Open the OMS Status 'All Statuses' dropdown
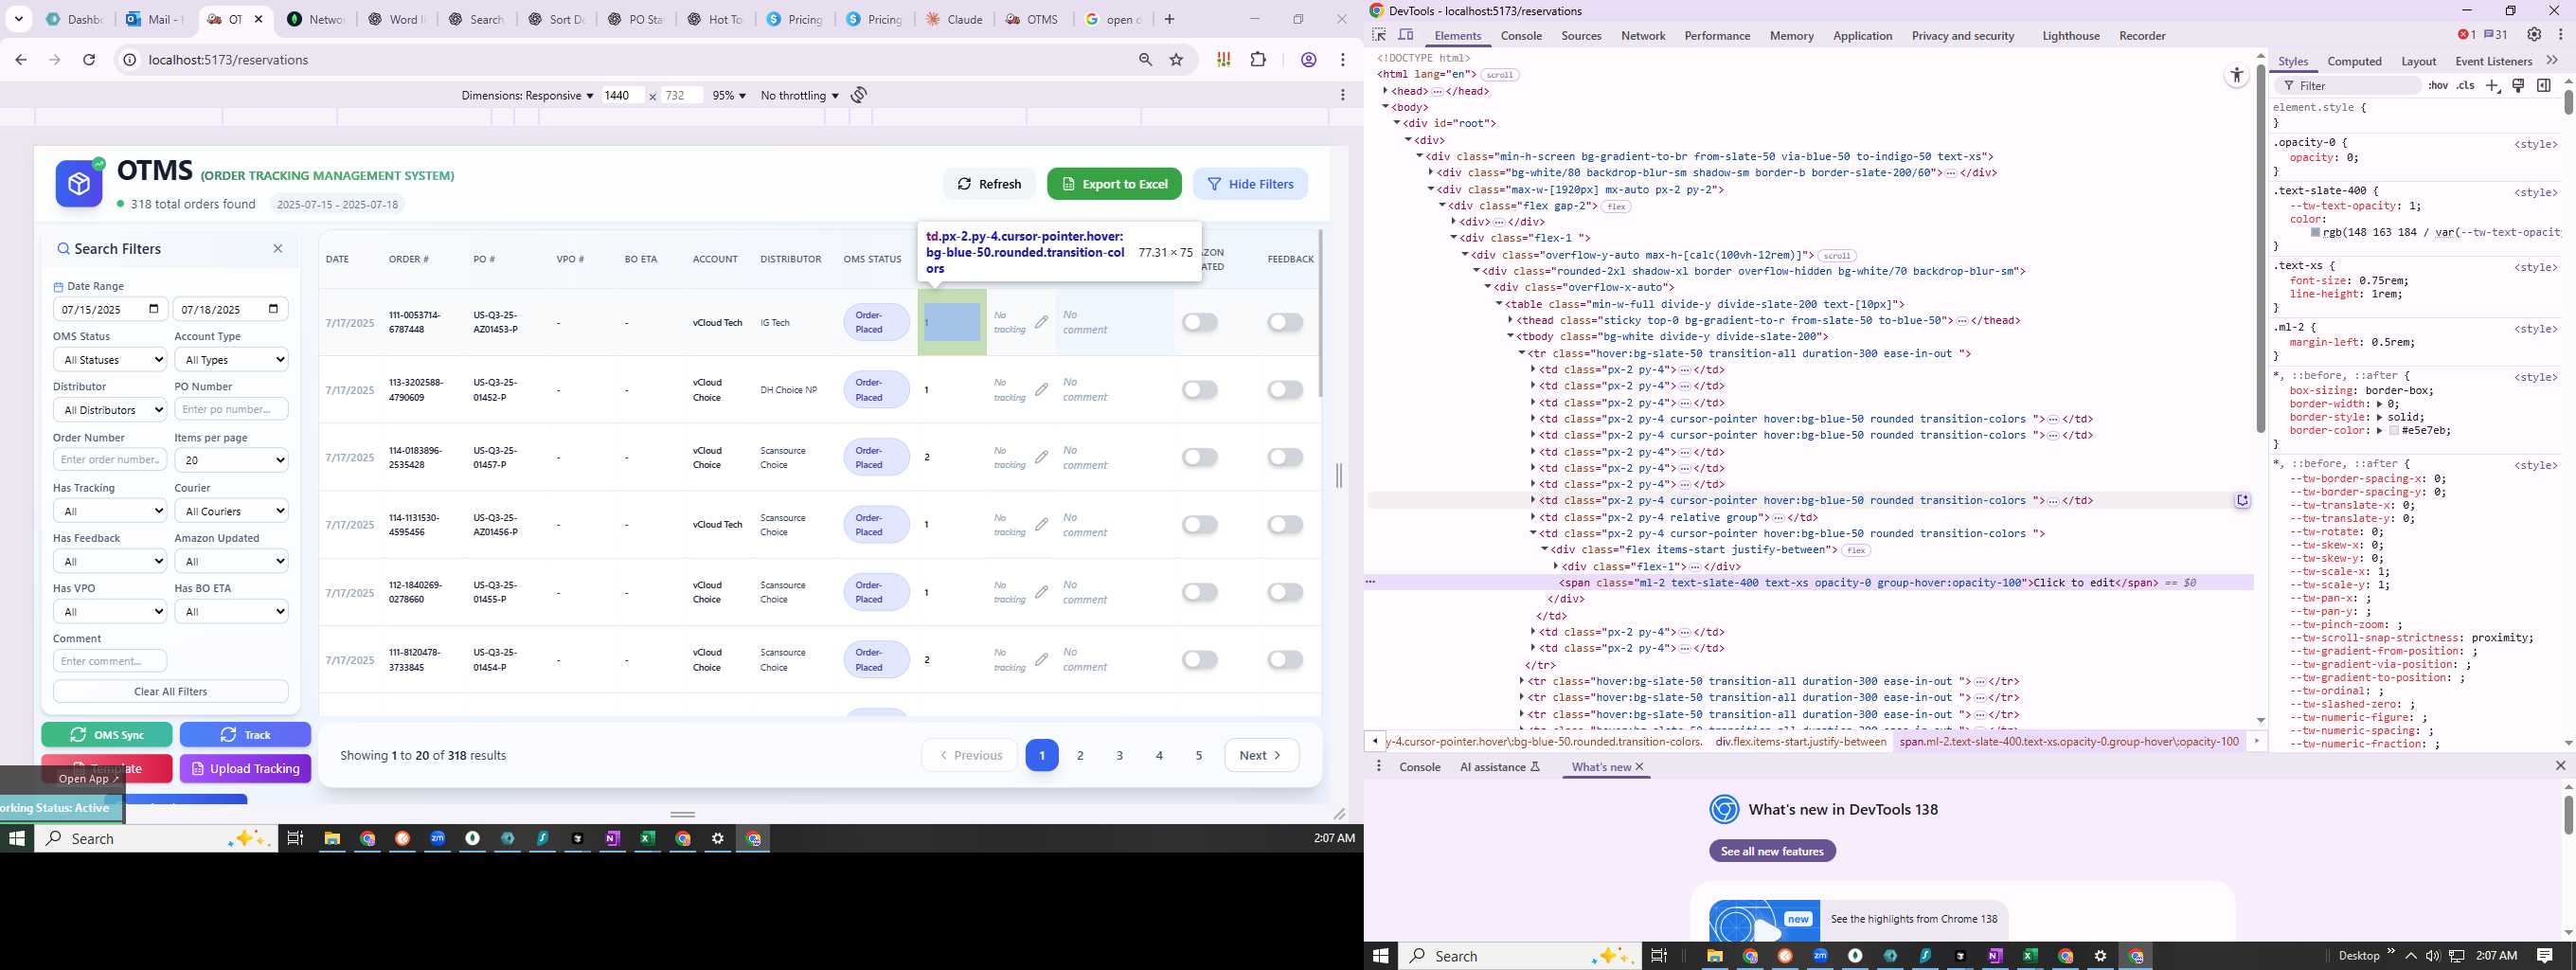 (110, 359)
